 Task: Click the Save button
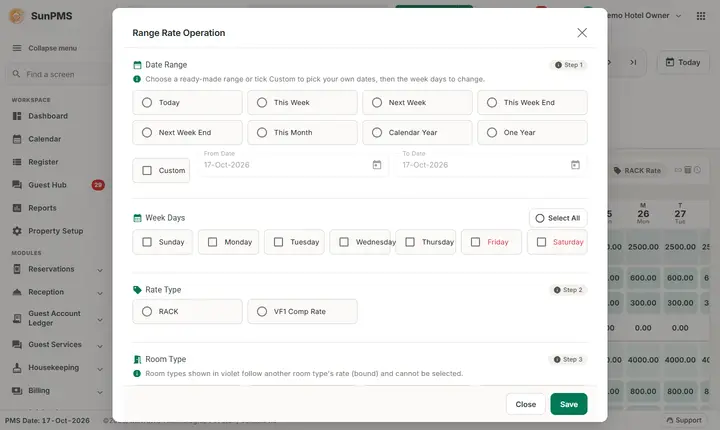[x=568, y=404]
